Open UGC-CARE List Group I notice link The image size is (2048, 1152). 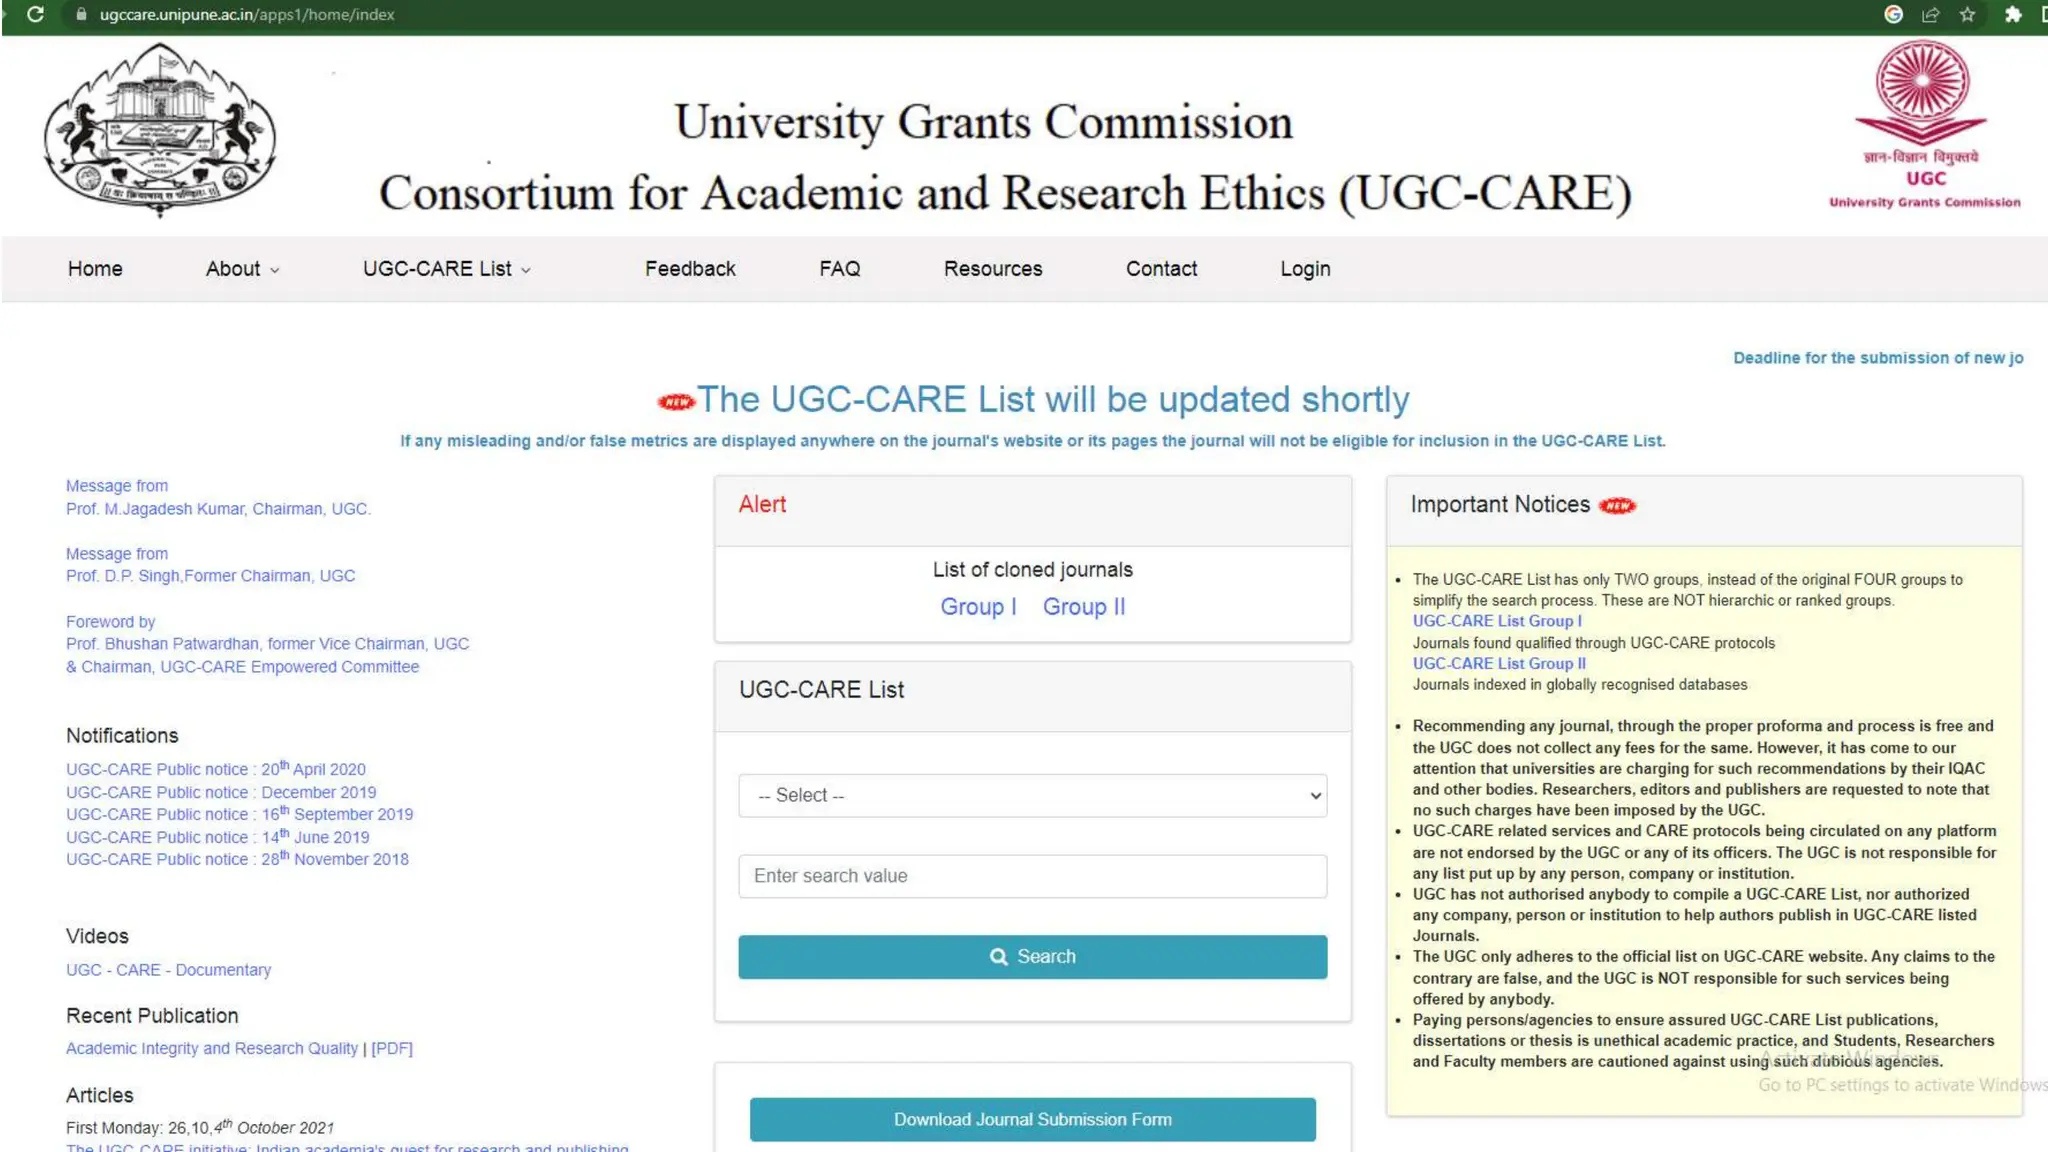[1496, 621]
